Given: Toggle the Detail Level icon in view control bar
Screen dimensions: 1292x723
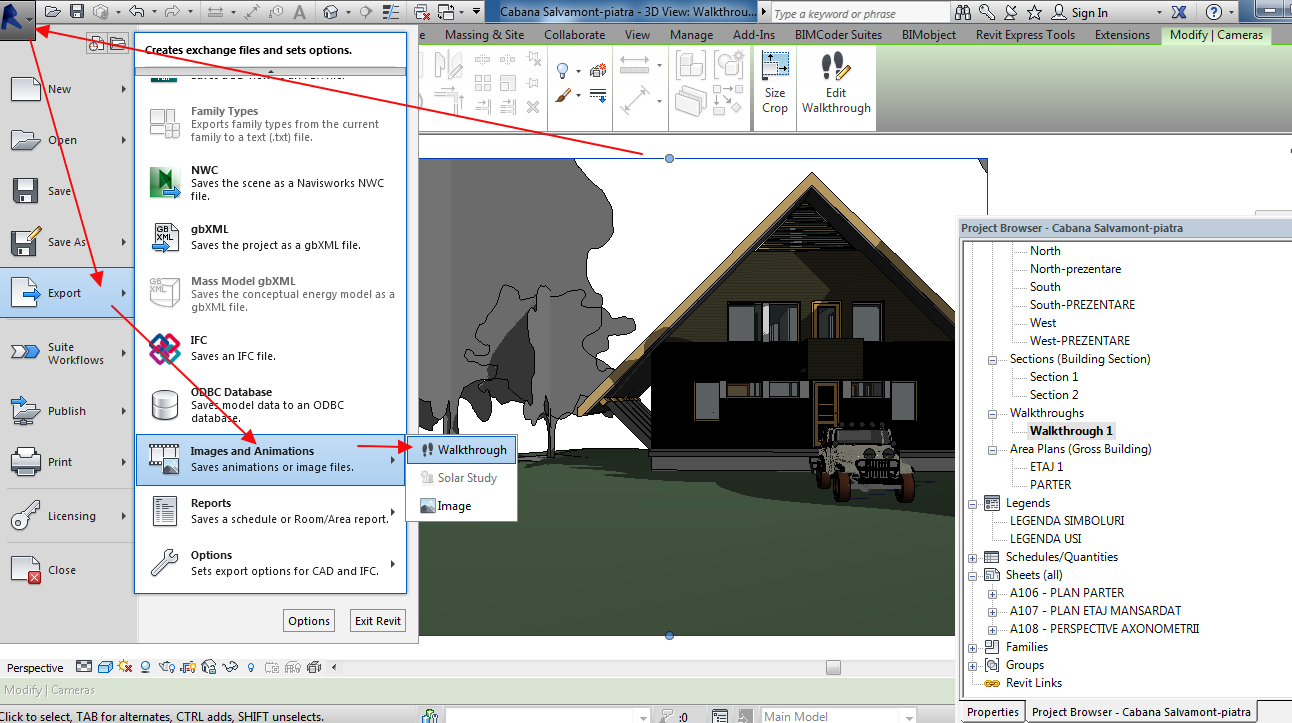Looking at the screenshot, I should [84, 667].
